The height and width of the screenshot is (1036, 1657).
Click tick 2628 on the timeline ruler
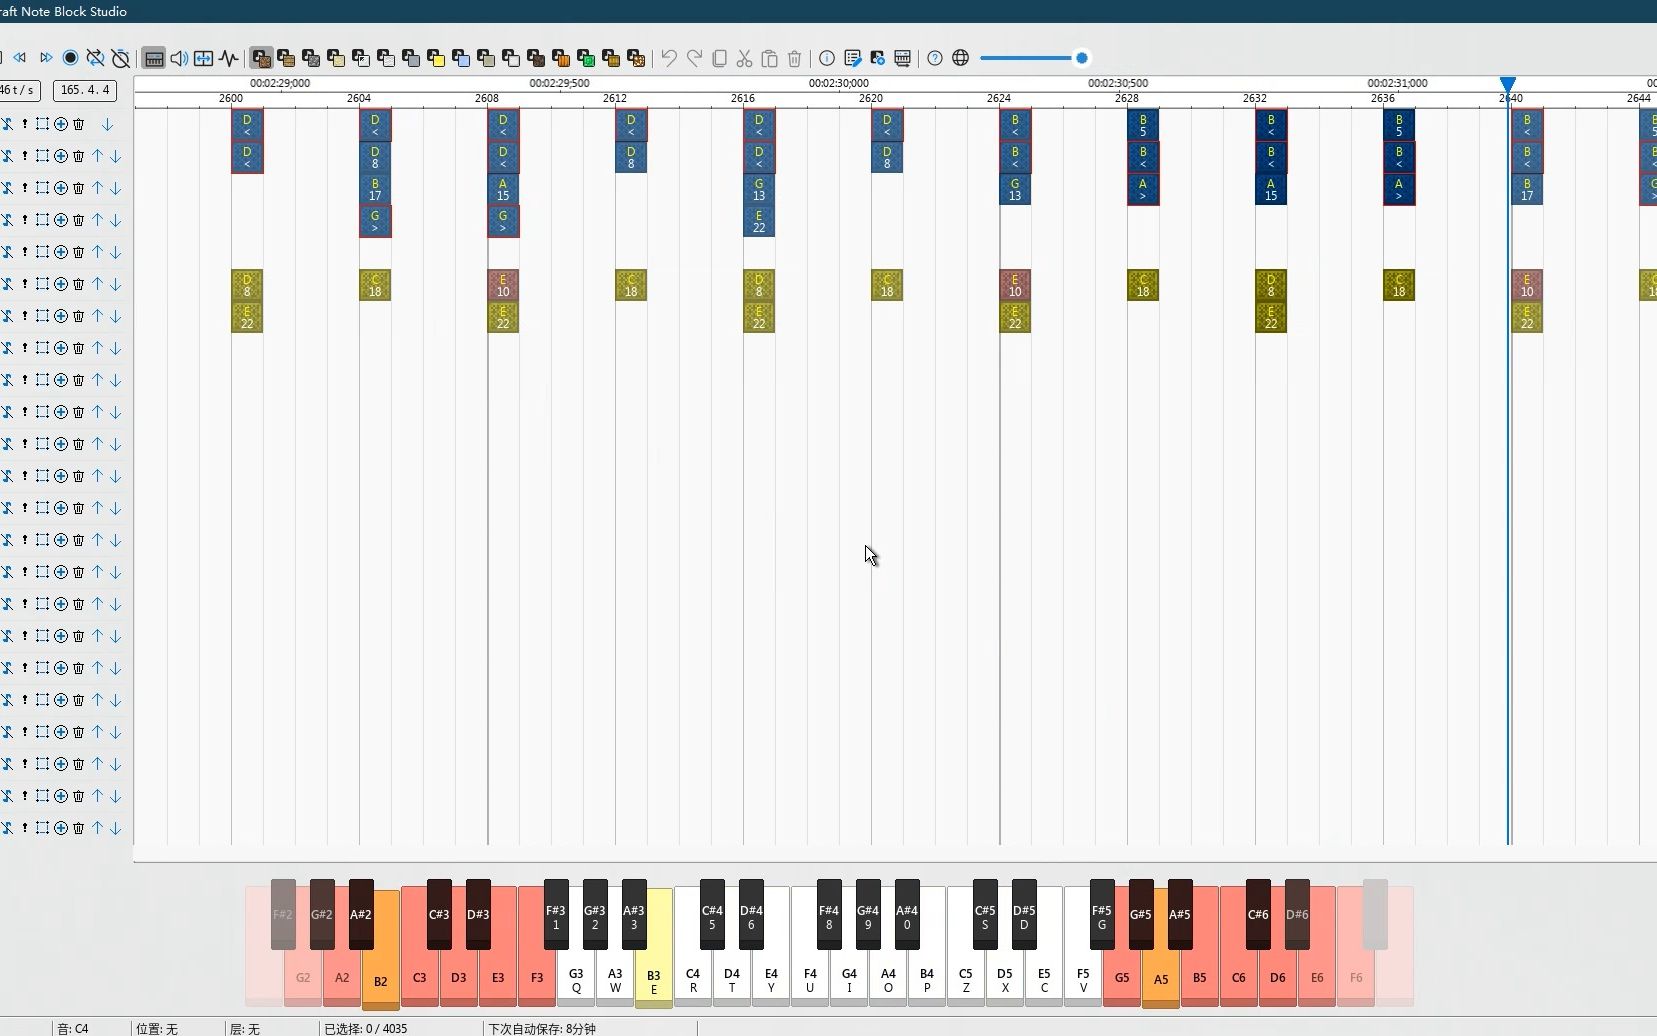click(x=1127, y=98)
